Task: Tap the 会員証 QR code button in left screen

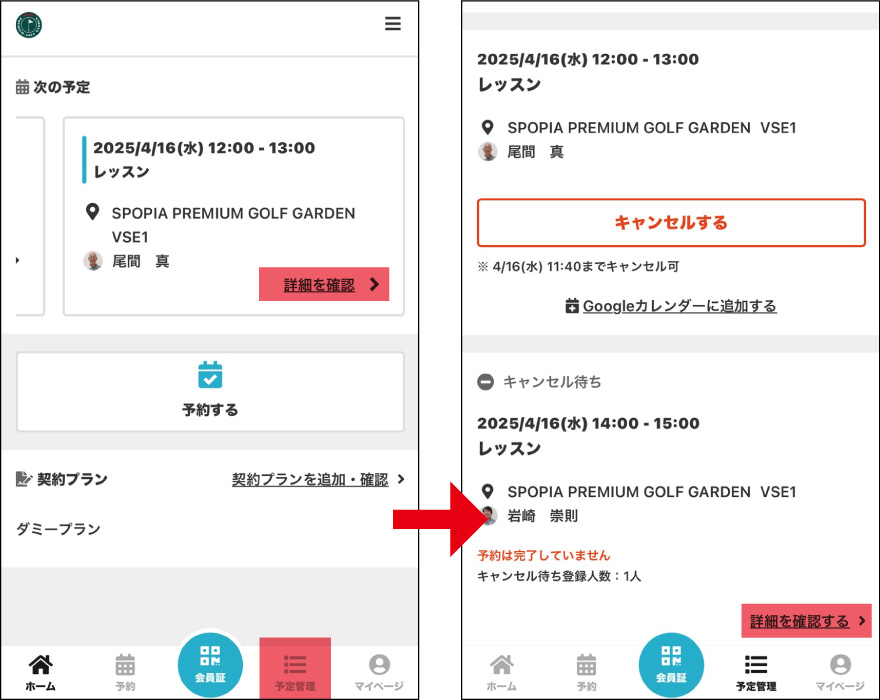Action: click(210, 665)
